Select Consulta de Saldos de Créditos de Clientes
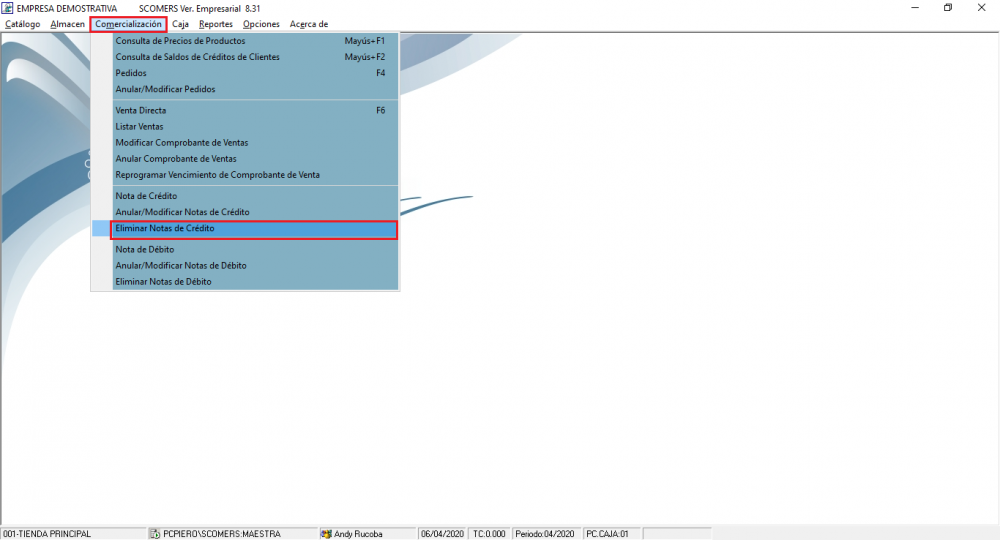 coord(255,57)
